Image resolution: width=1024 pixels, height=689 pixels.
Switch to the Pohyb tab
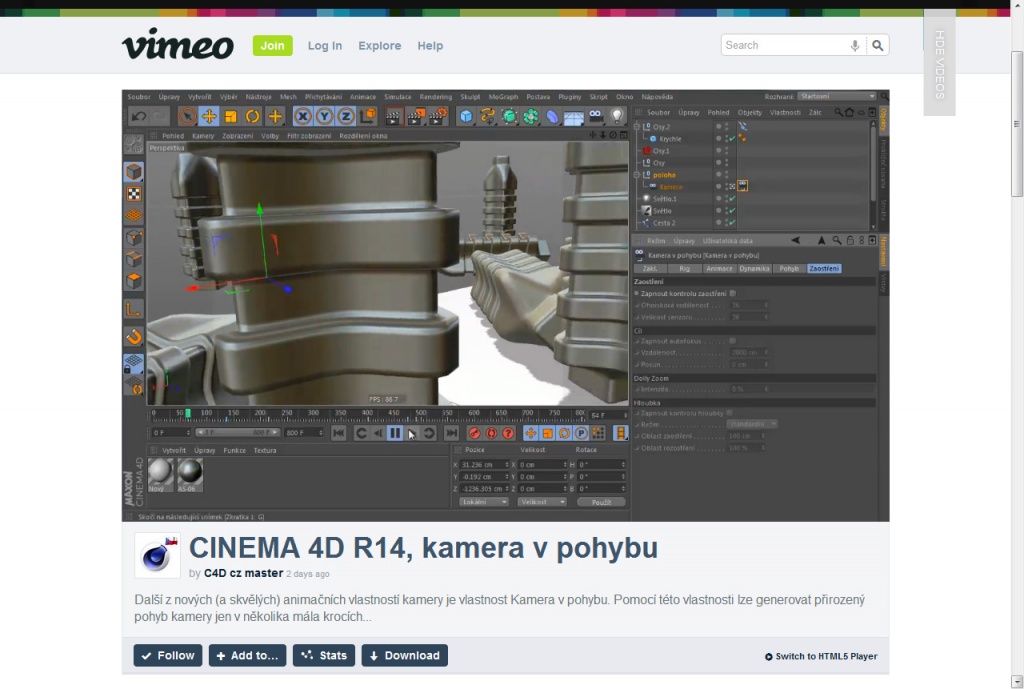pyautogui.click(x=789, y=268)
